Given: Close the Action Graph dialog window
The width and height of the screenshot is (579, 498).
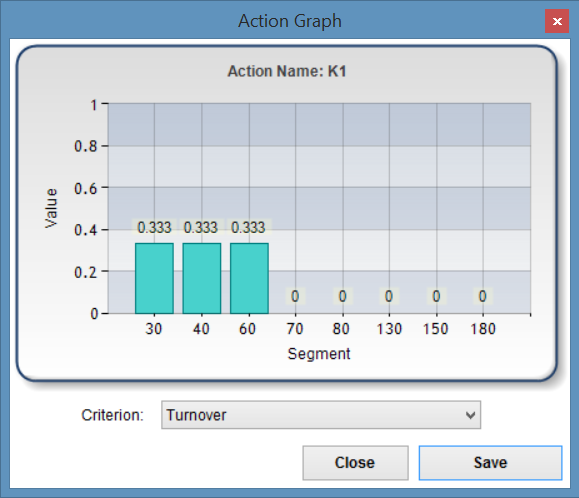Looking at the screenshot, I should click(x=557, y=21).
